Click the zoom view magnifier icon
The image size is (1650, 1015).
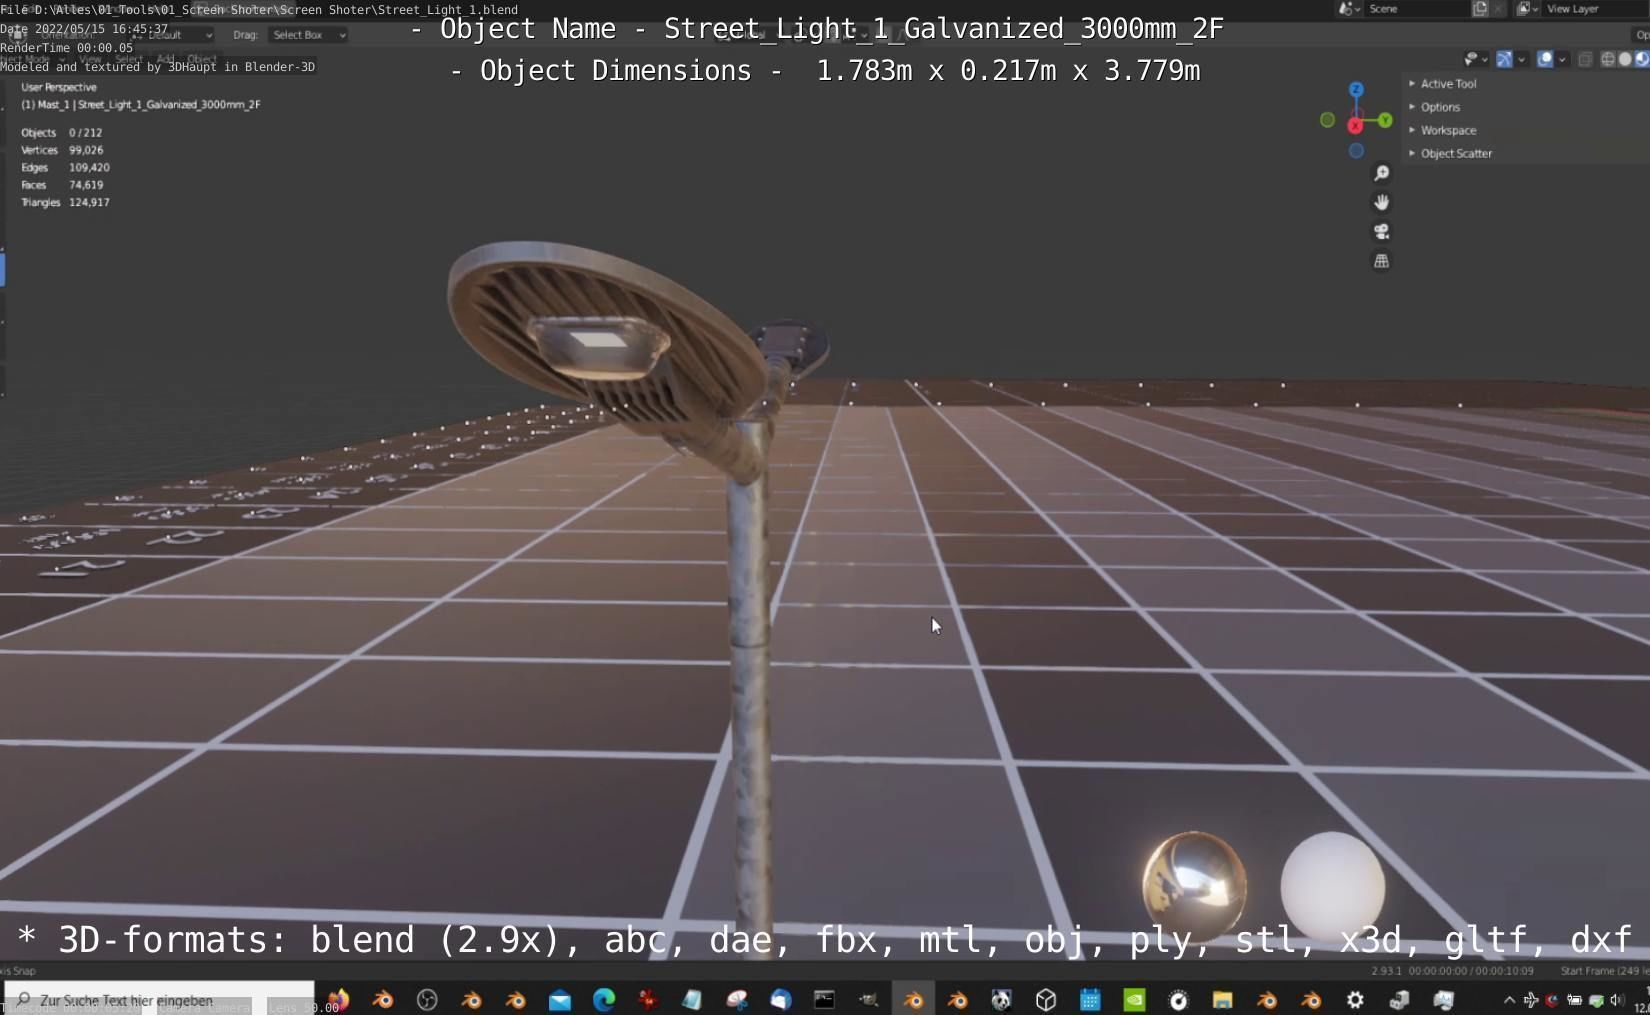tap(1381, 174)
